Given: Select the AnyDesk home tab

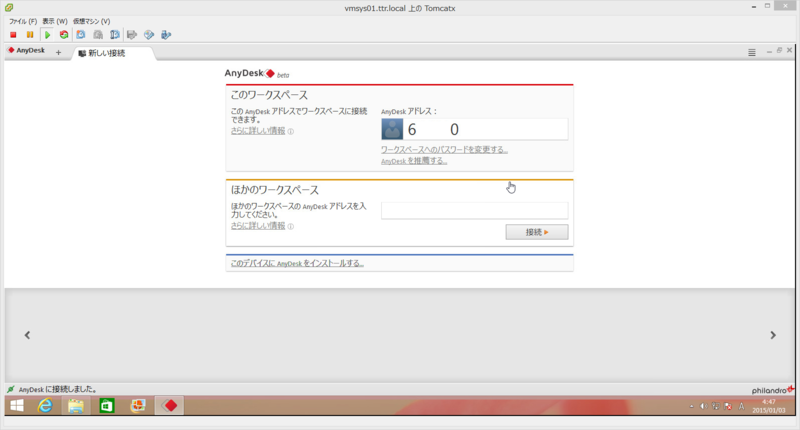Looking at the screenshot, I should pyautogui.click(x=27, y=50).
